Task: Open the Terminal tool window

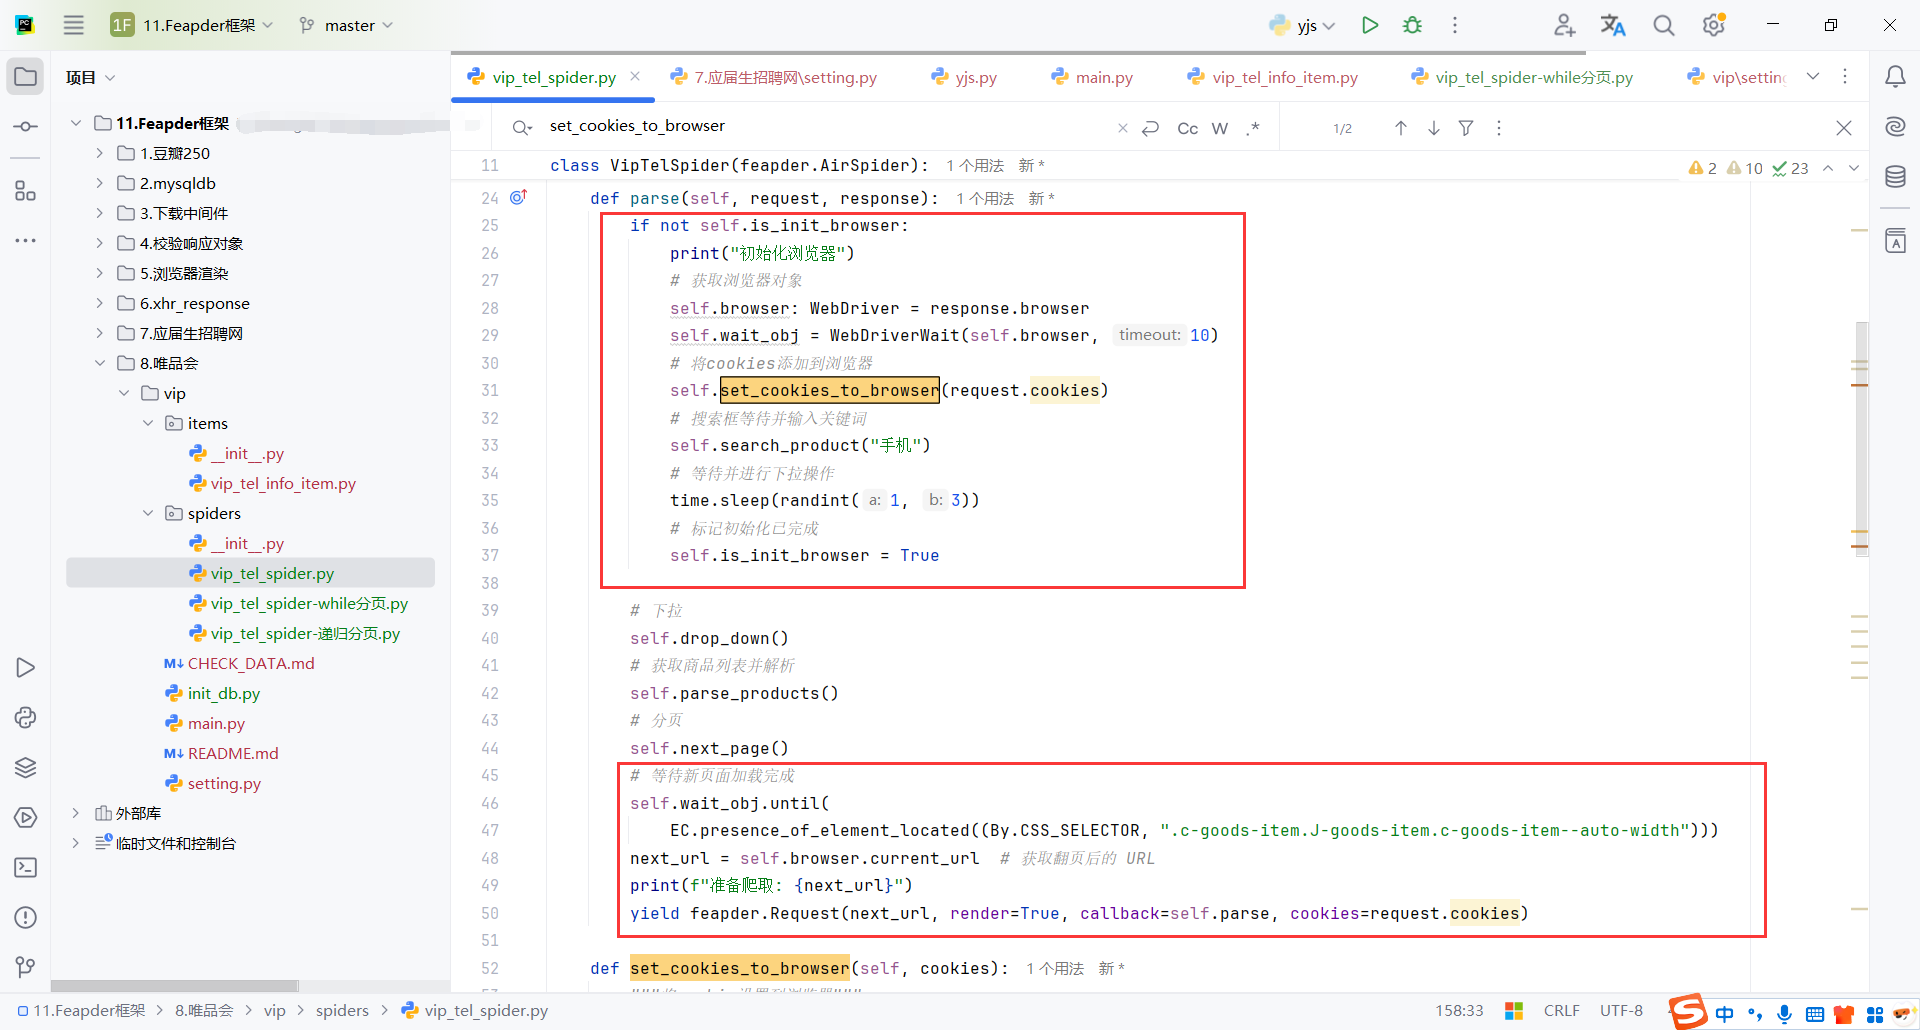Action: coord(25,868)
